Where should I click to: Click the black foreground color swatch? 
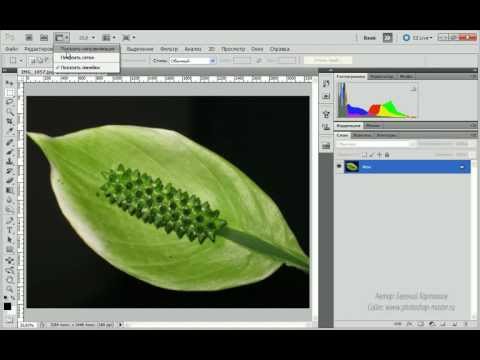7,307
